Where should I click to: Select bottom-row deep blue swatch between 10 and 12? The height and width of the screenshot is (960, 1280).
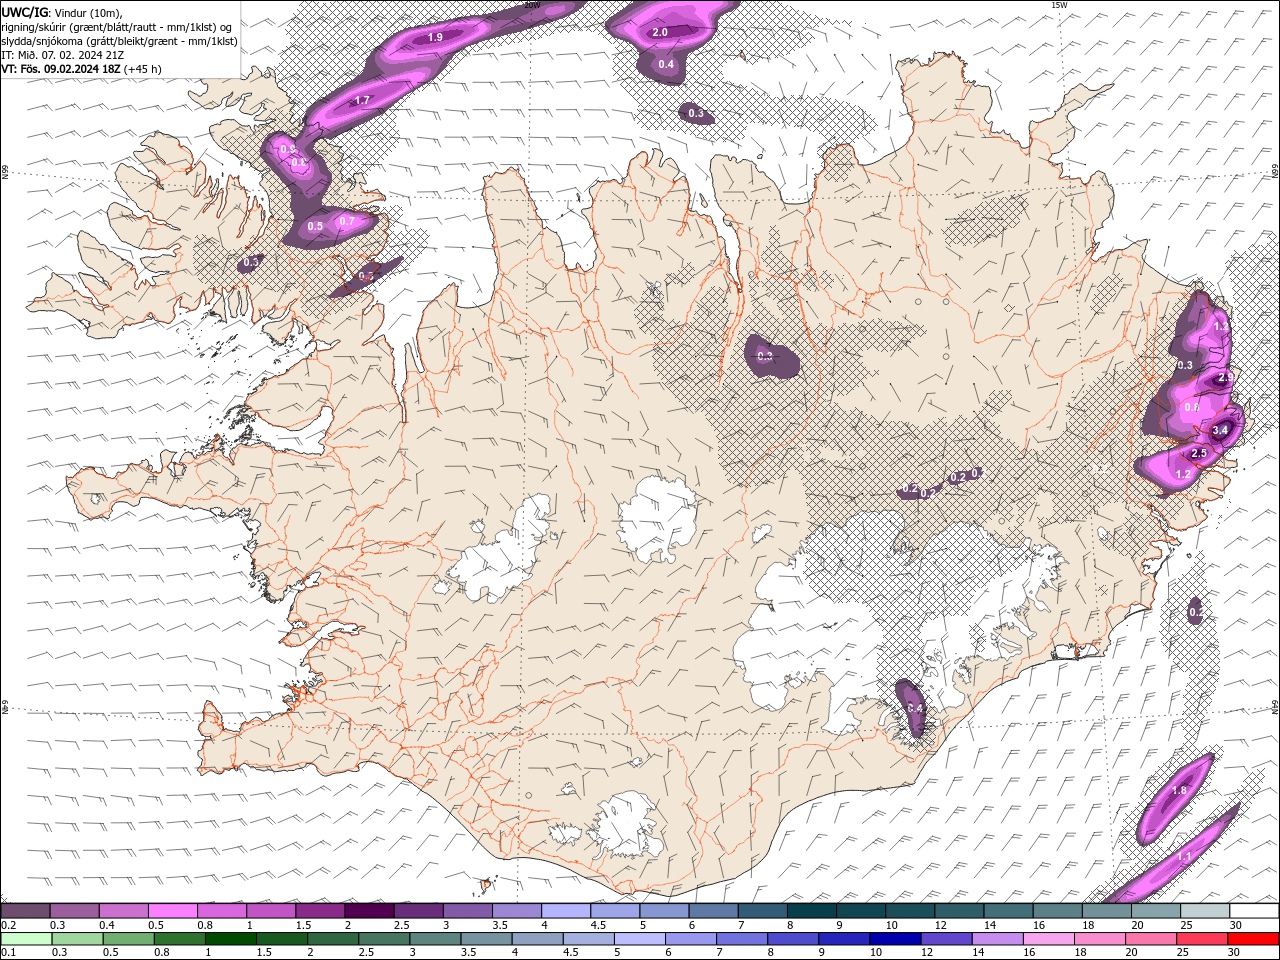coord(895,939)
